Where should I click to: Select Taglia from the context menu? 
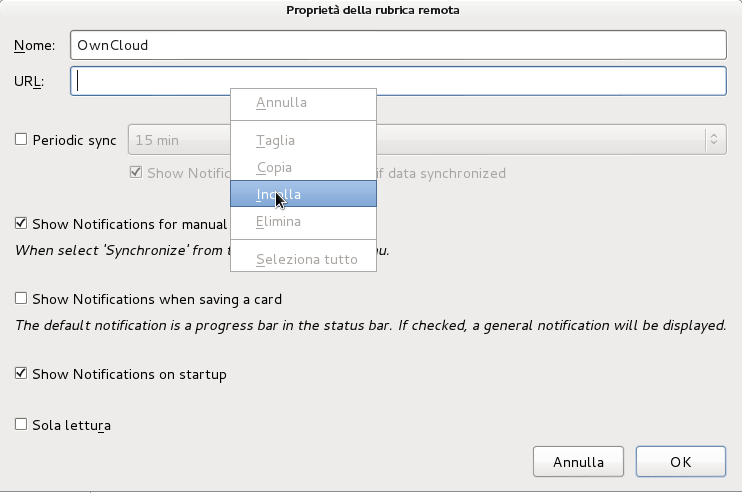coord(276,141)
